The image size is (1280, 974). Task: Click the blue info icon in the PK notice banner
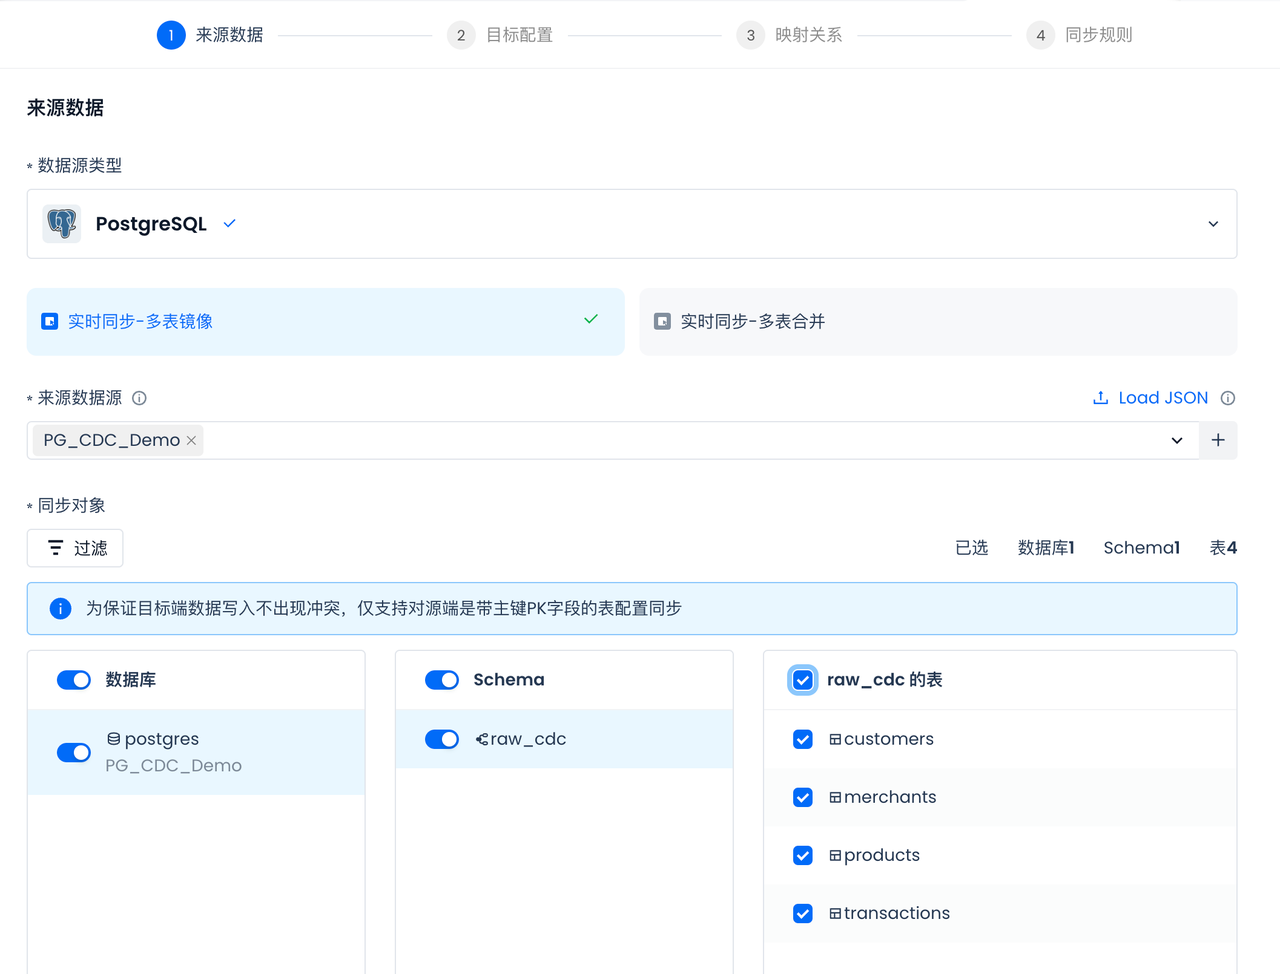click(x=60, y=609)
